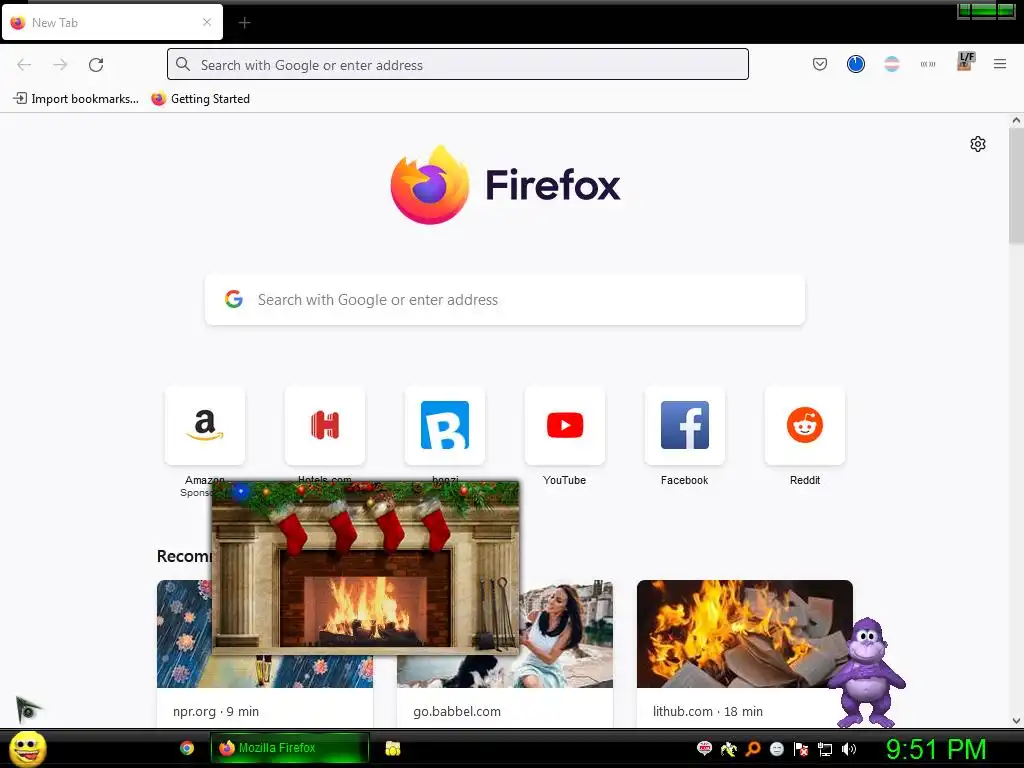This screenshot has height=768, width=1024.
Task: Open the go.babbel.com article card
Action: pyautogui.click(x=505, y=673)
